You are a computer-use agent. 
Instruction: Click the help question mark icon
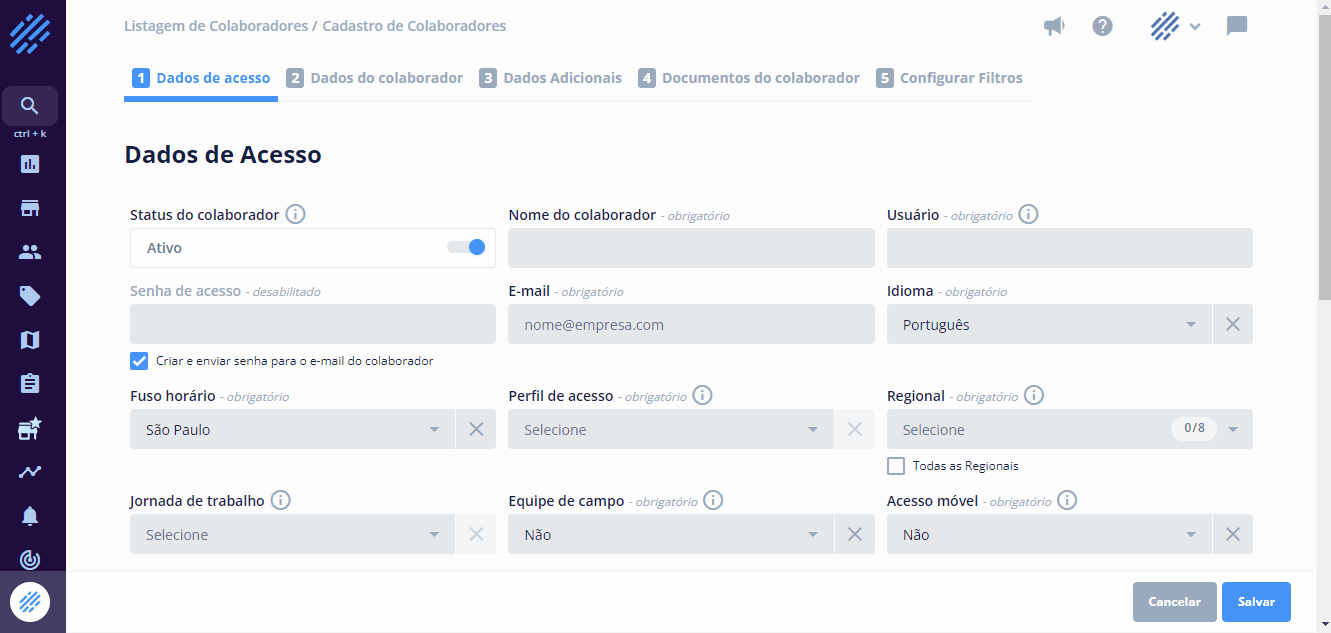pyautogui.click(x=1102, y=26)
